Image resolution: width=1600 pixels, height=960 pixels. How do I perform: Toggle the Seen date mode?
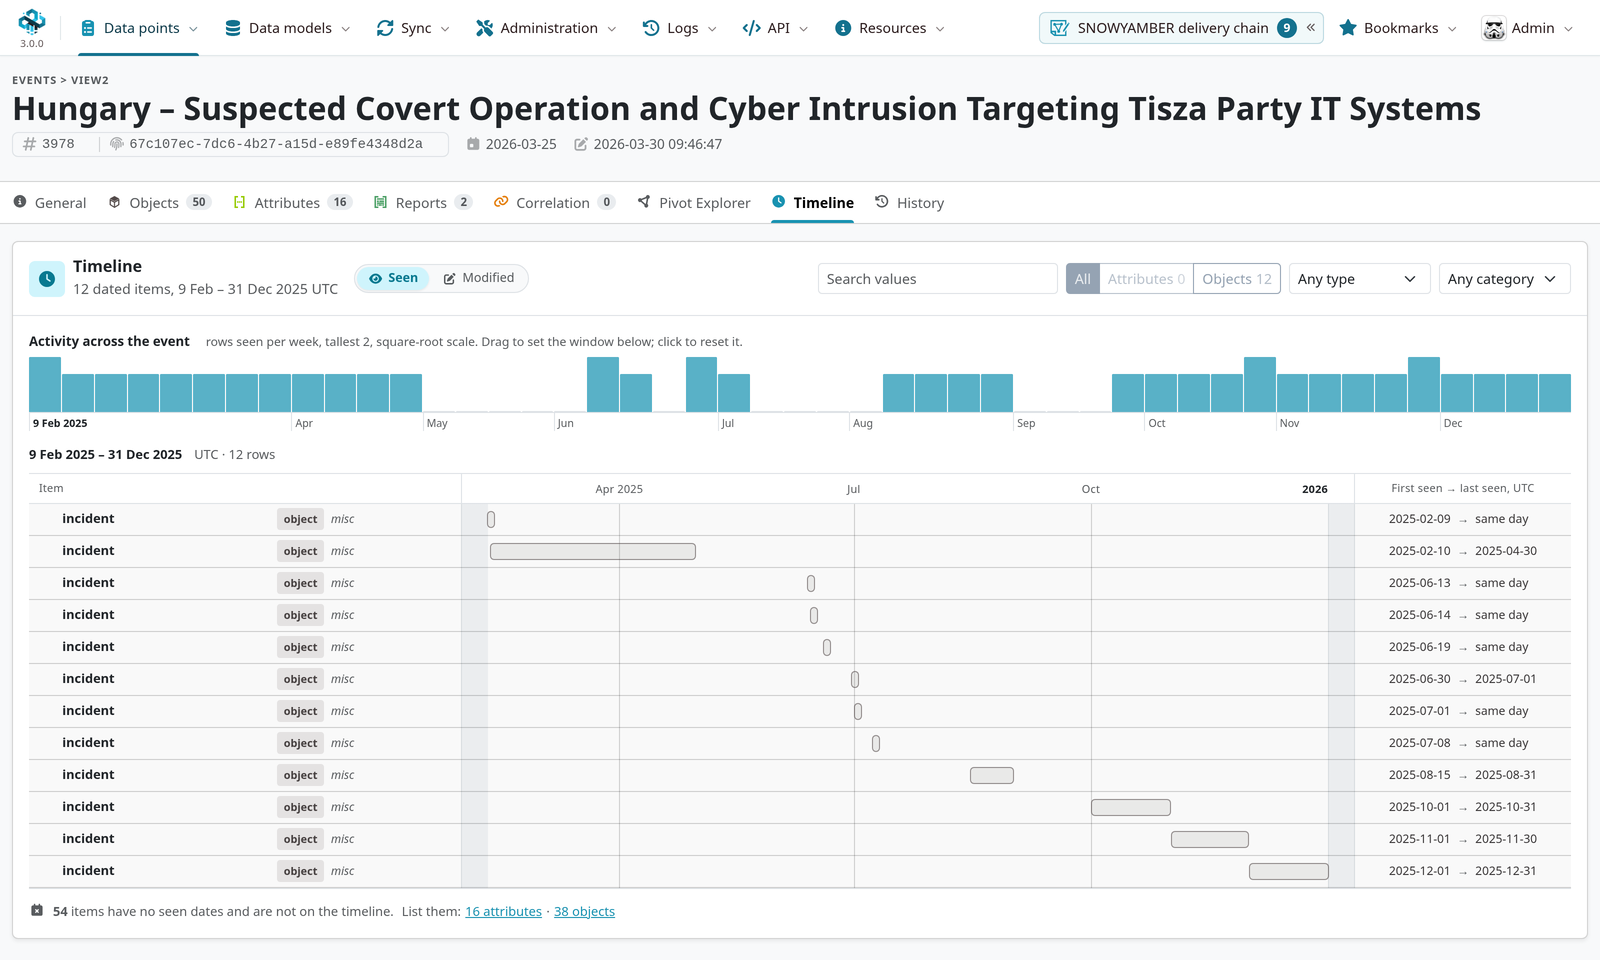tap(393, 278)
